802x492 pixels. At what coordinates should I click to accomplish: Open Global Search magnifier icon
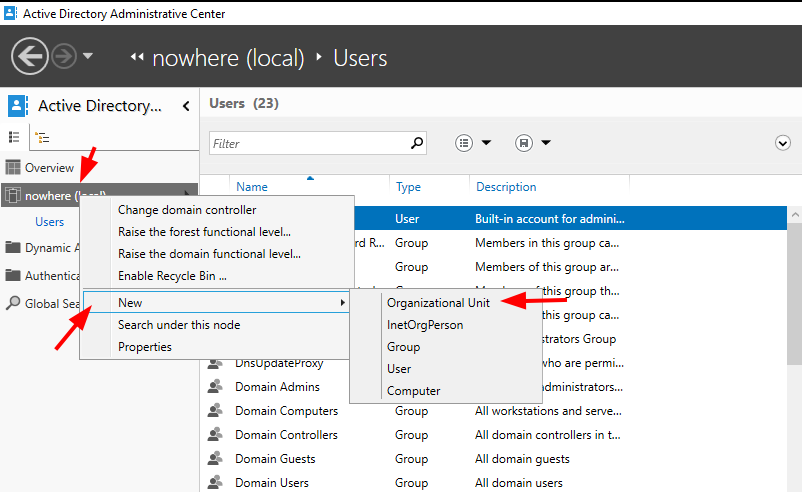tap(13, 303)
